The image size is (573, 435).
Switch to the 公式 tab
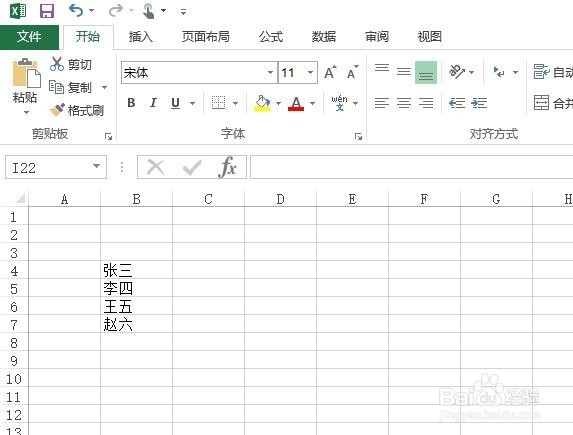271,37
